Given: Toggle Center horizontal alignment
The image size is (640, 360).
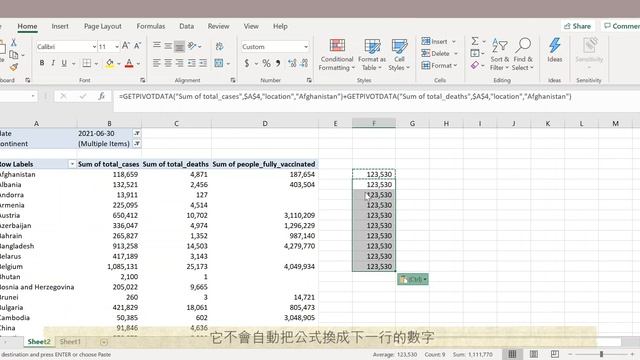Looking at the screenshot, I should (x=168, y=63).
